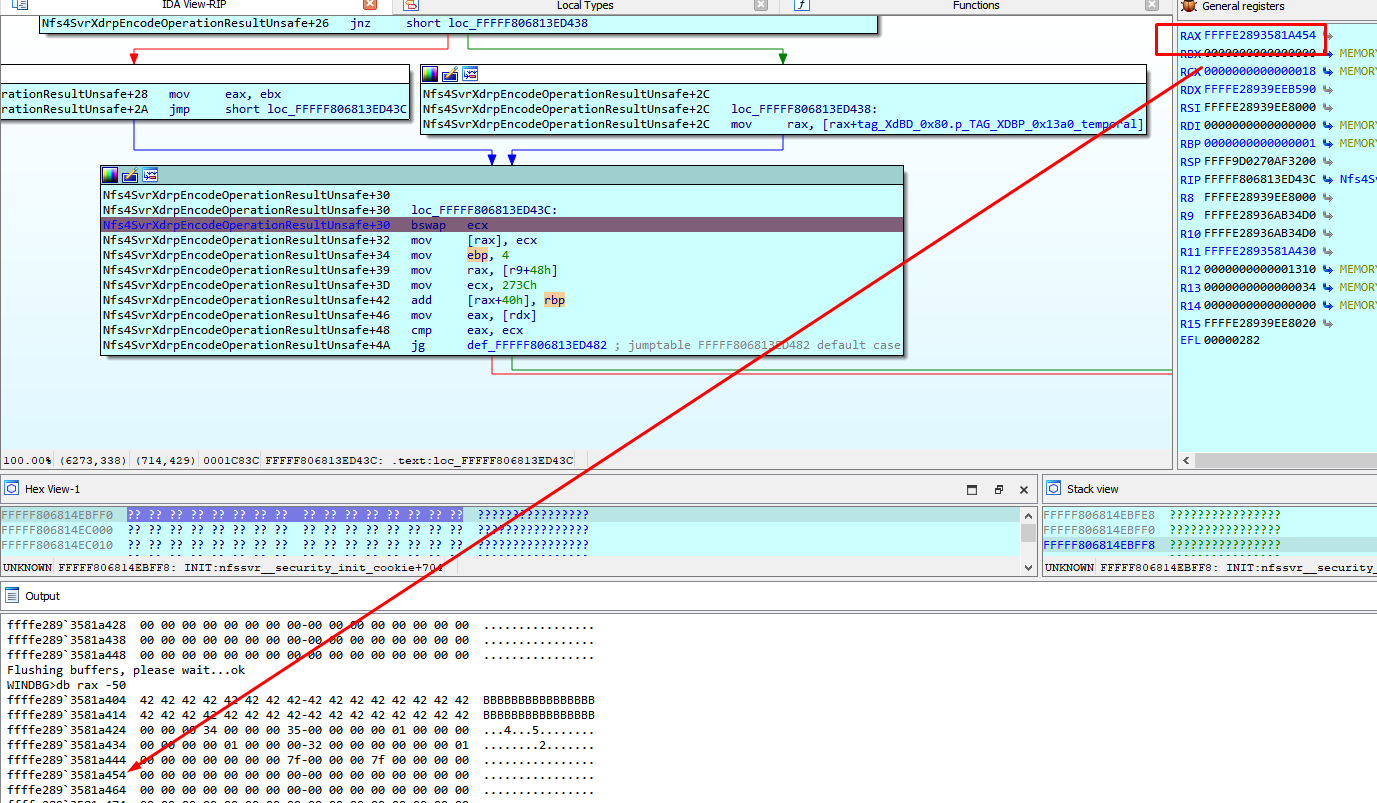1377x803 pixels.
Task: Click left arrow of registers horizontal scrollbar
Action: point(1187,461)
